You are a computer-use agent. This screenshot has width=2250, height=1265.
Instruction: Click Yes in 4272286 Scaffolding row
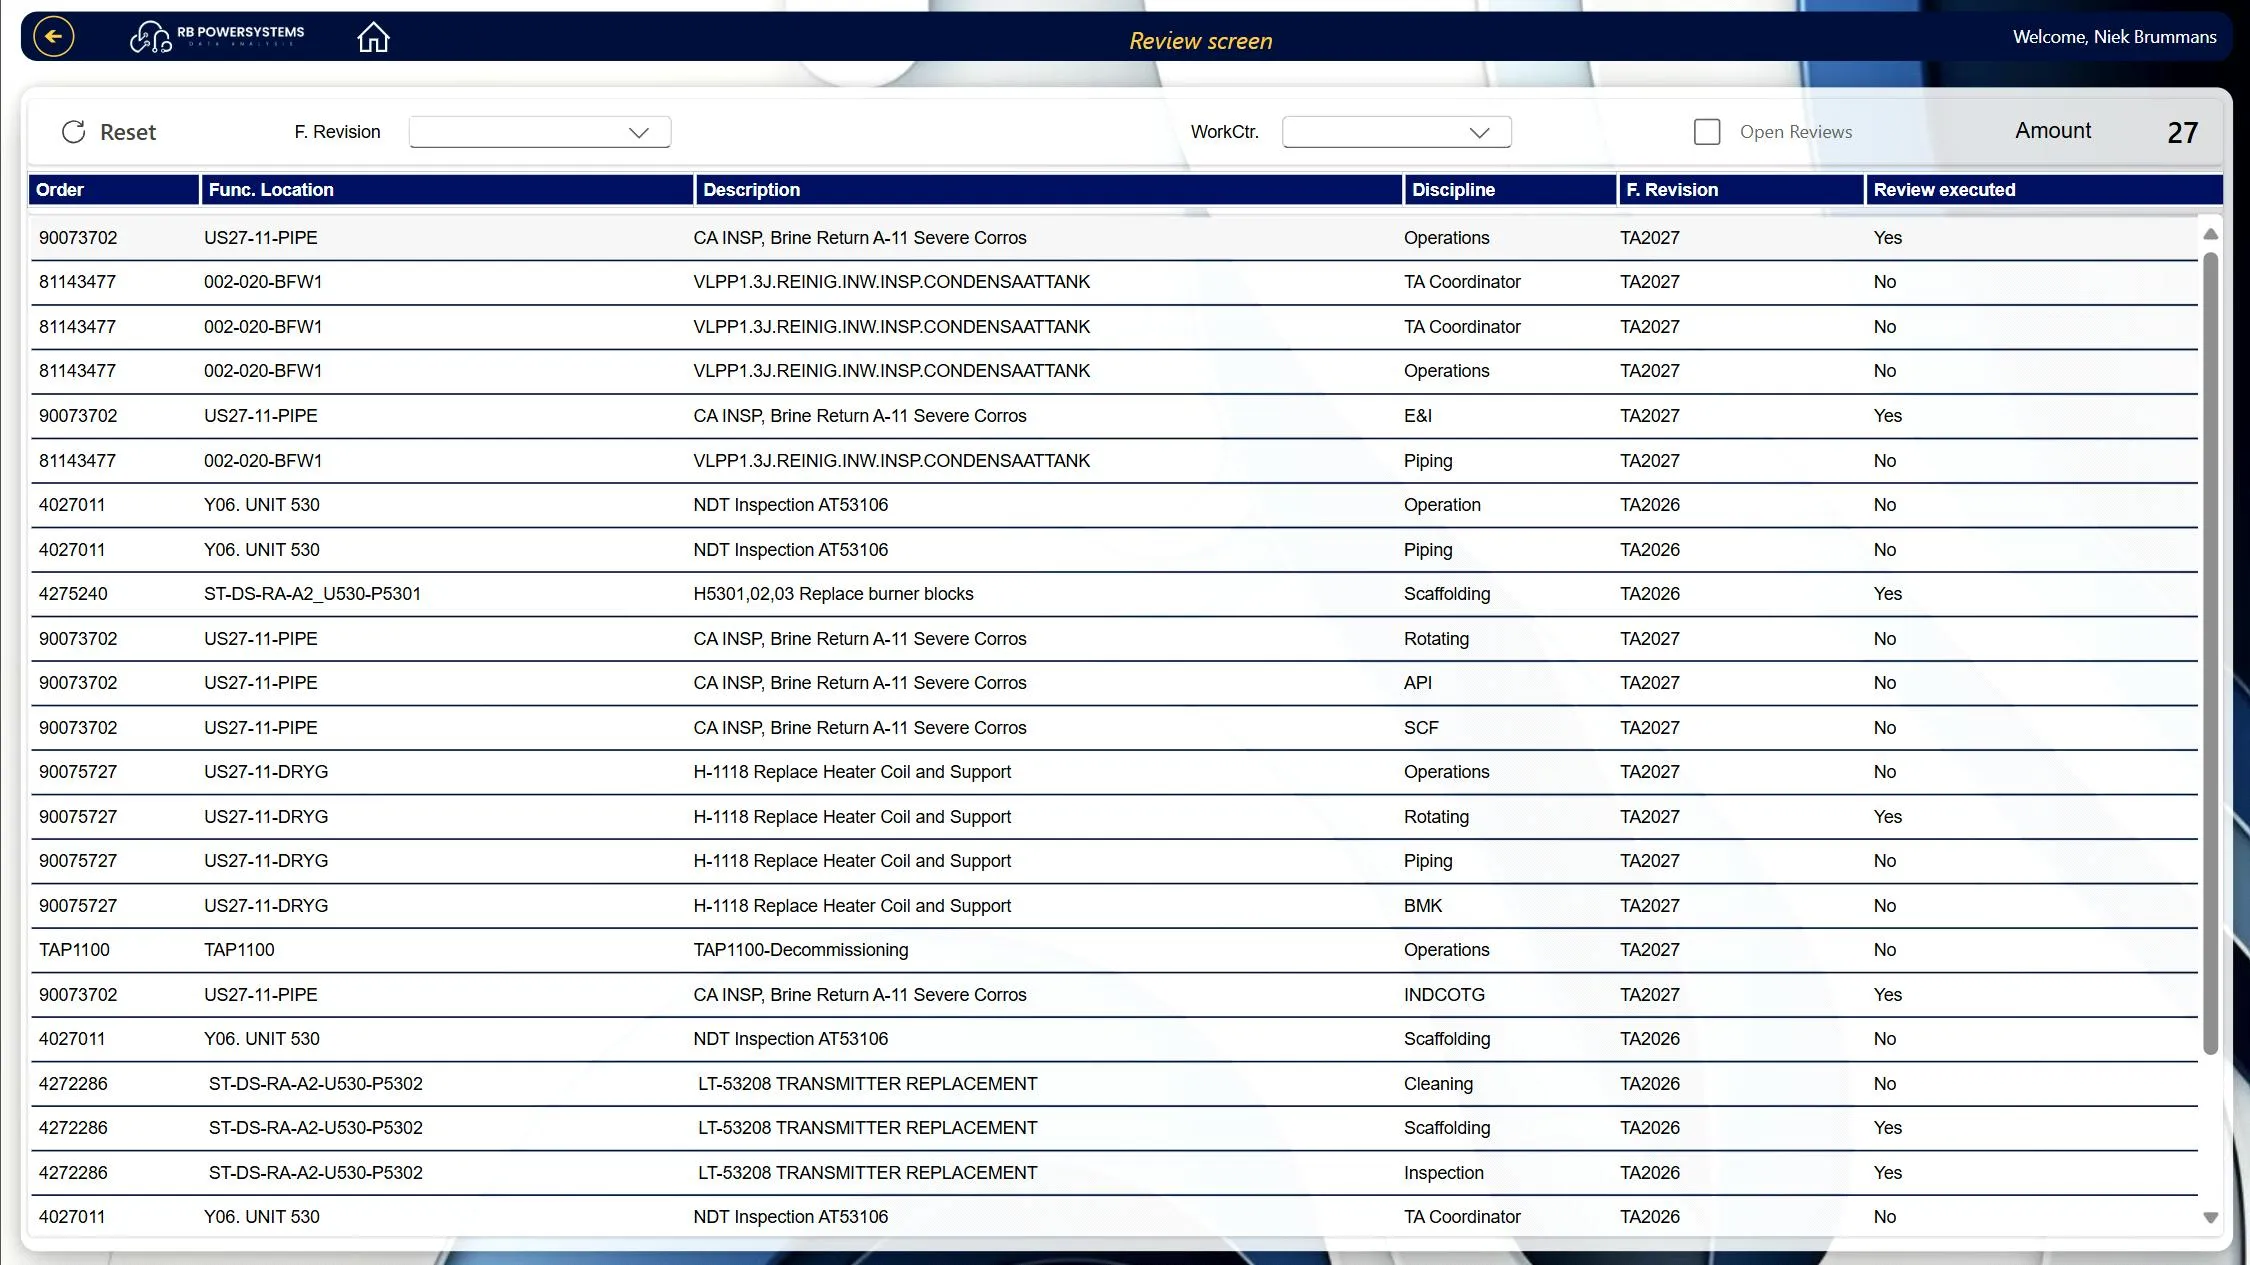point(1887,1128)
